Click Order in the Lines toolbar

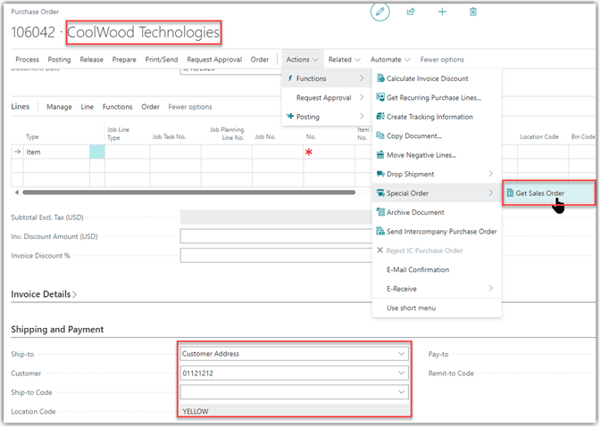(x=150, y=106)
